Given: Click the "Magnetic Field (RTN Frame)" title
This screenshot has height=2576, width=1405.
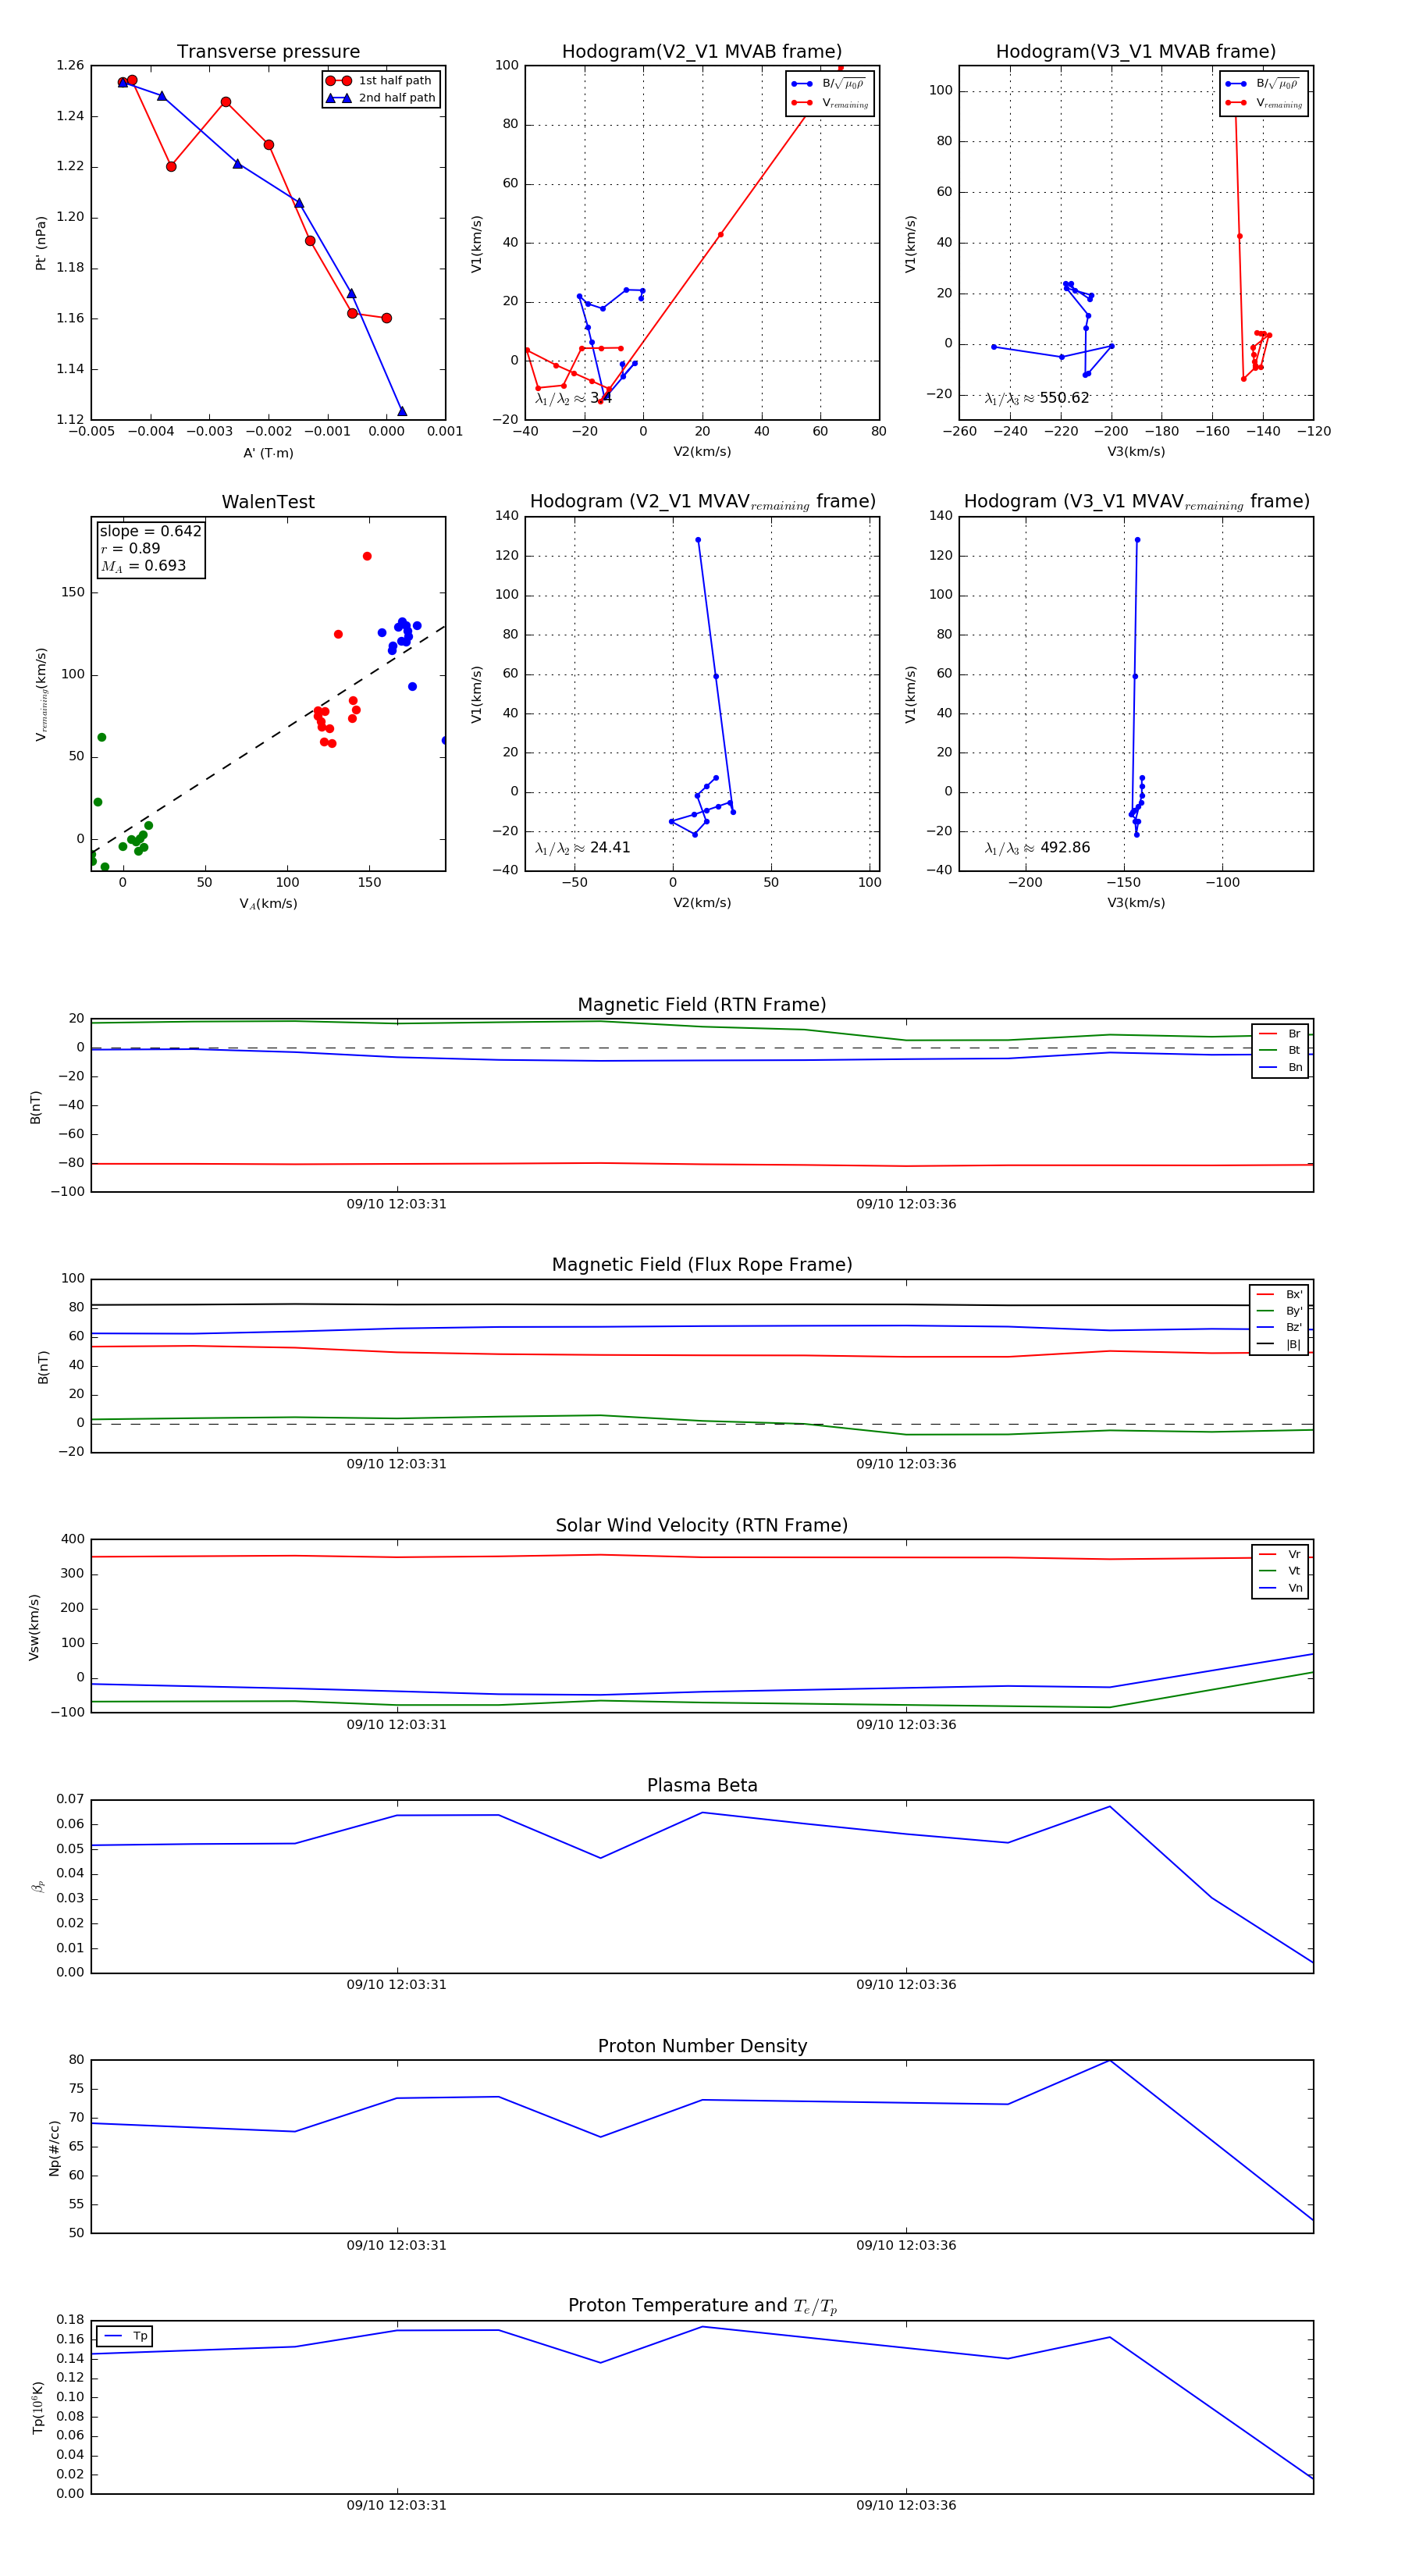Looking at the screenshot, I should 702,1005.
